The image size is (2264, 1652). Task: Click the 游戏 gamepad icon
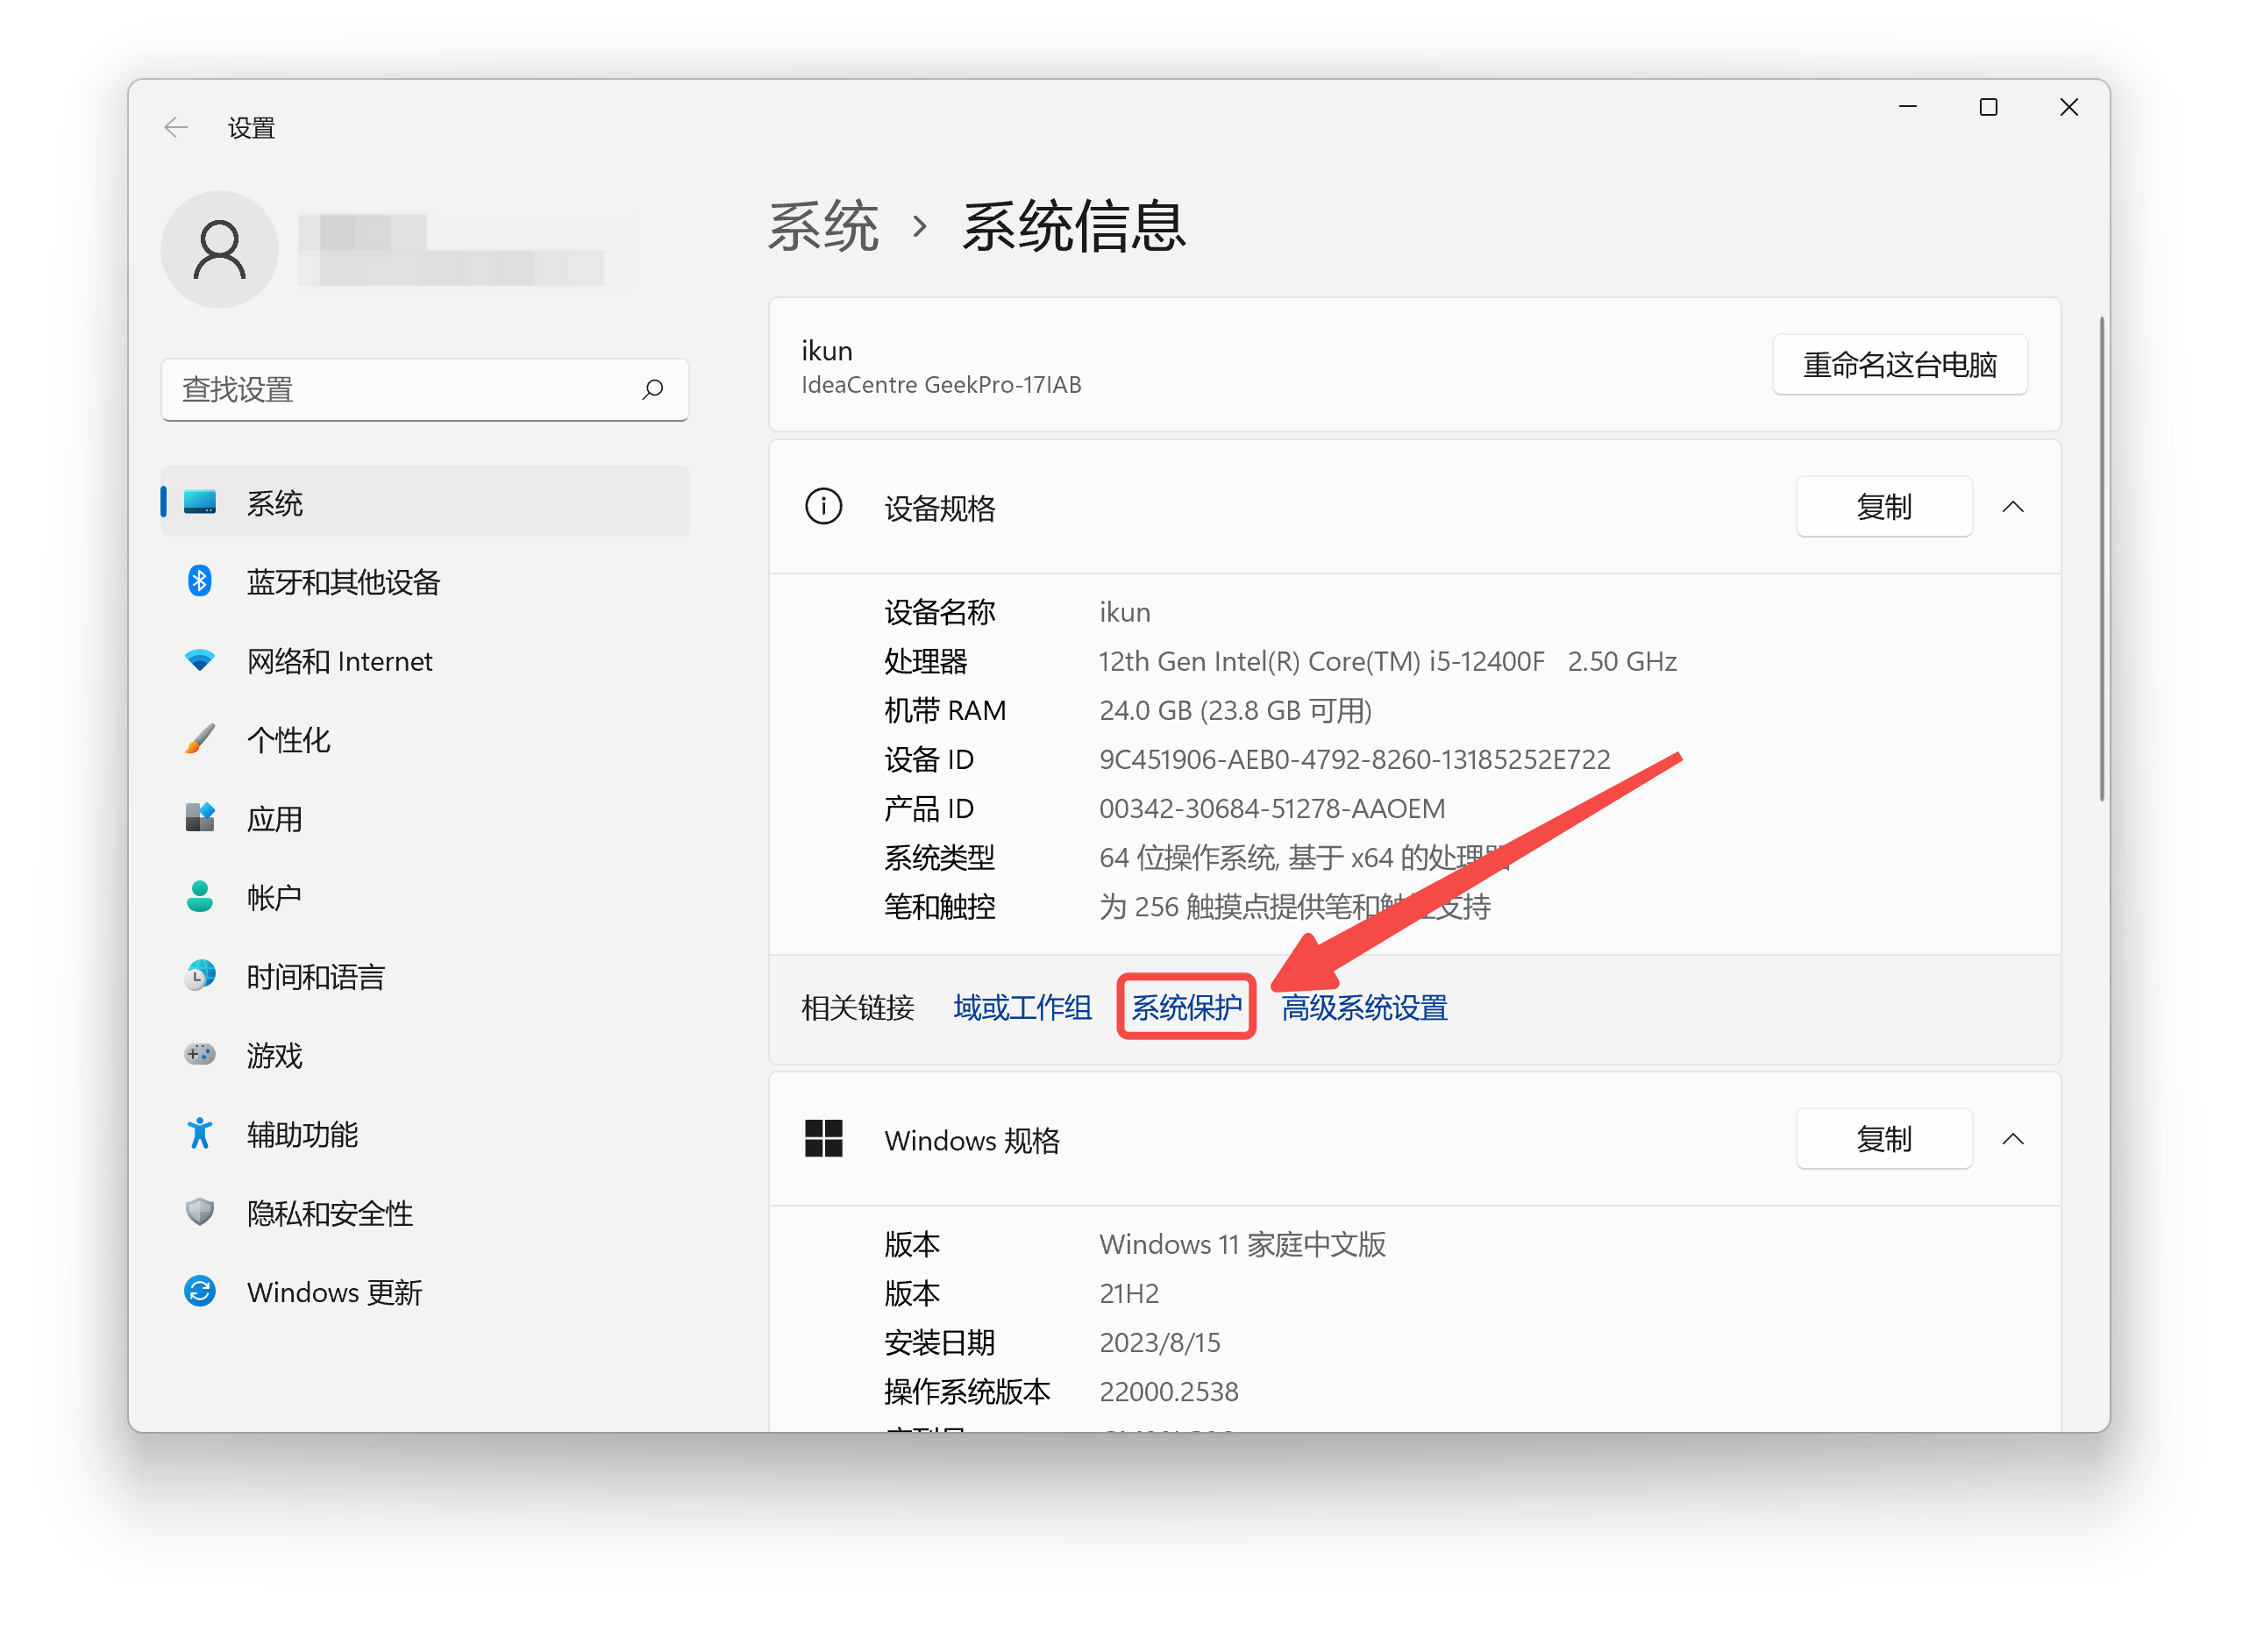click(x=200, y=1055)
